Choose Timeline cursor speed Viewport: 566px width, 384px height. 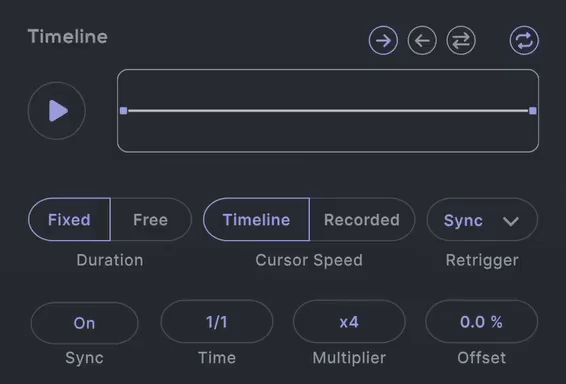point(256,219)
